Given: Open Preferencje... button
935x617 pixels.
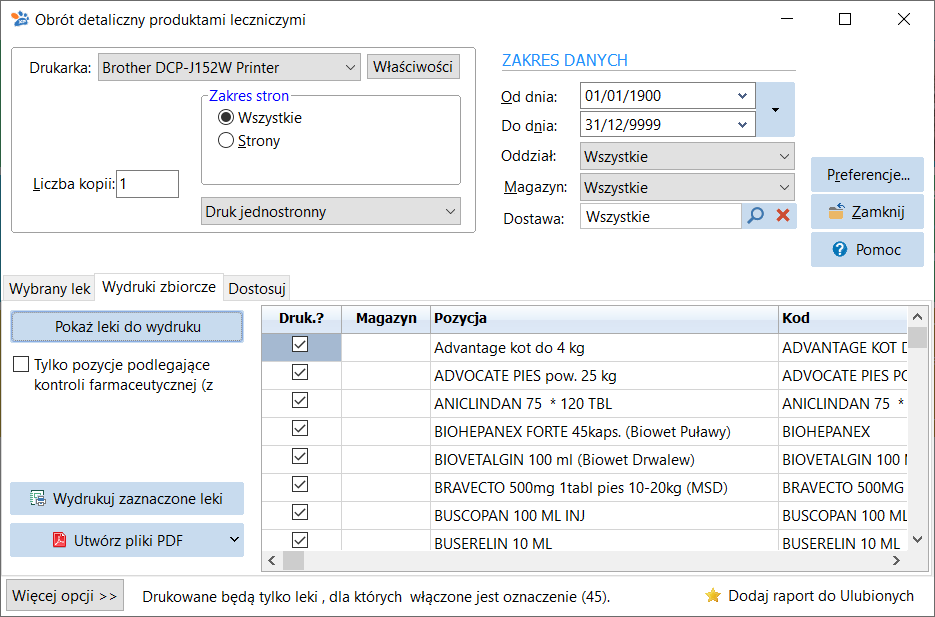Looking at the screenshot, I should point(868,175).
